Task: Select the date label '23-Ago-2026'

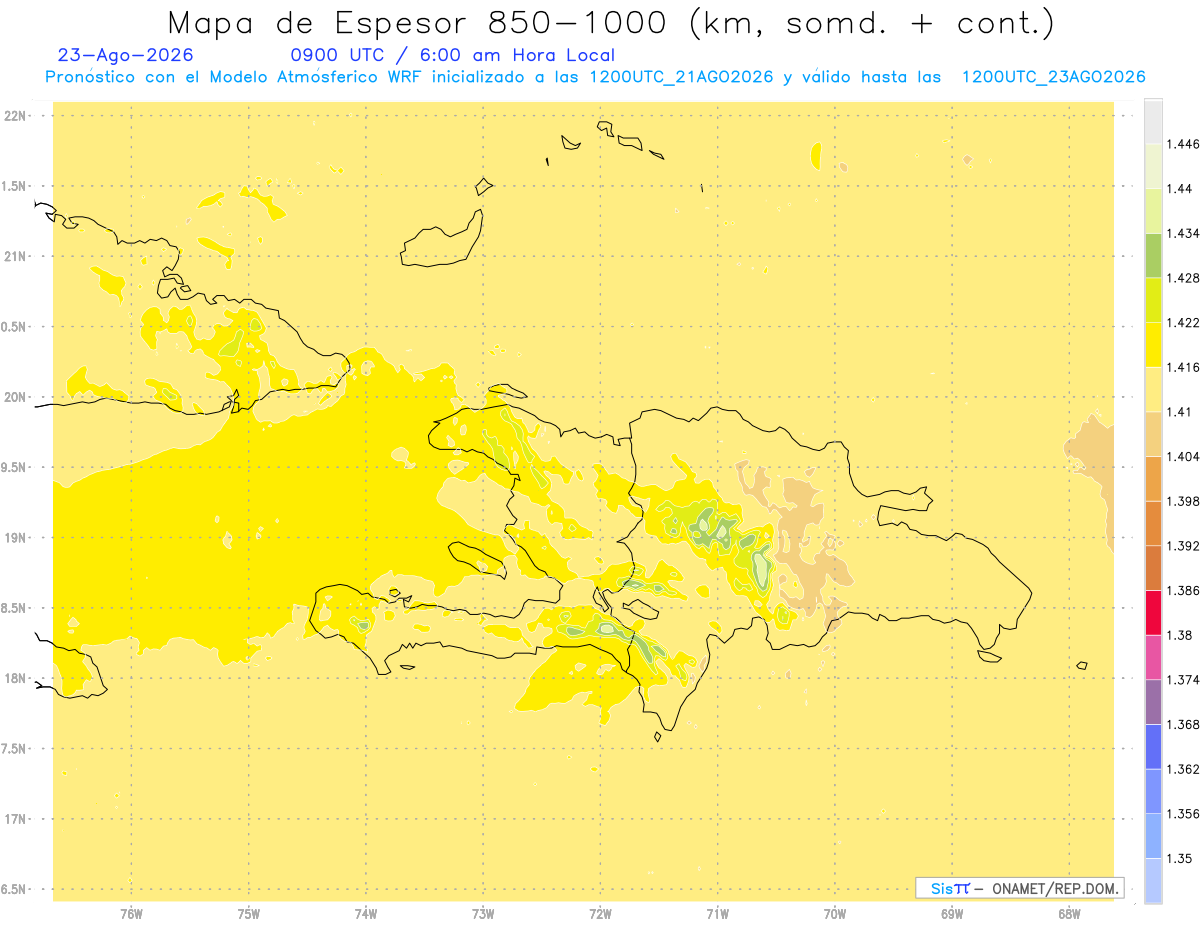Action: (x=126, y=55)
